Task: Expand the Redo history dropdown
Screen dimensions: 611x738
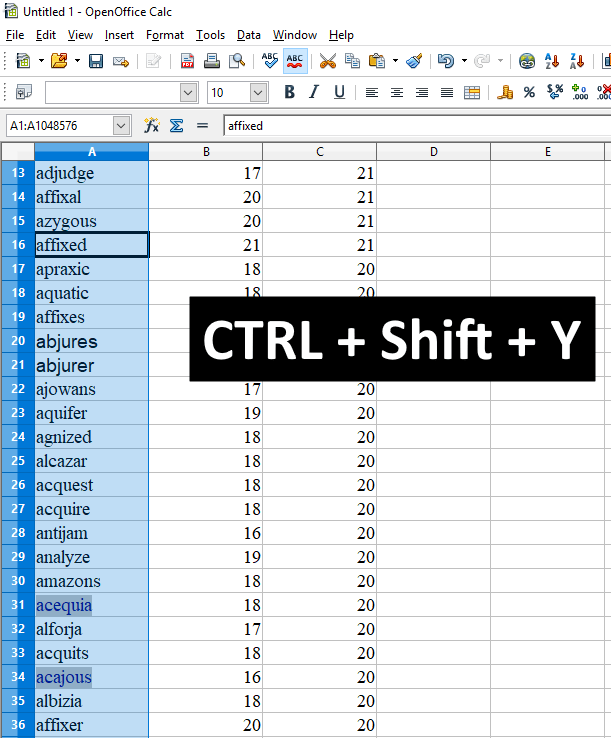Action: tap(500, 61)
